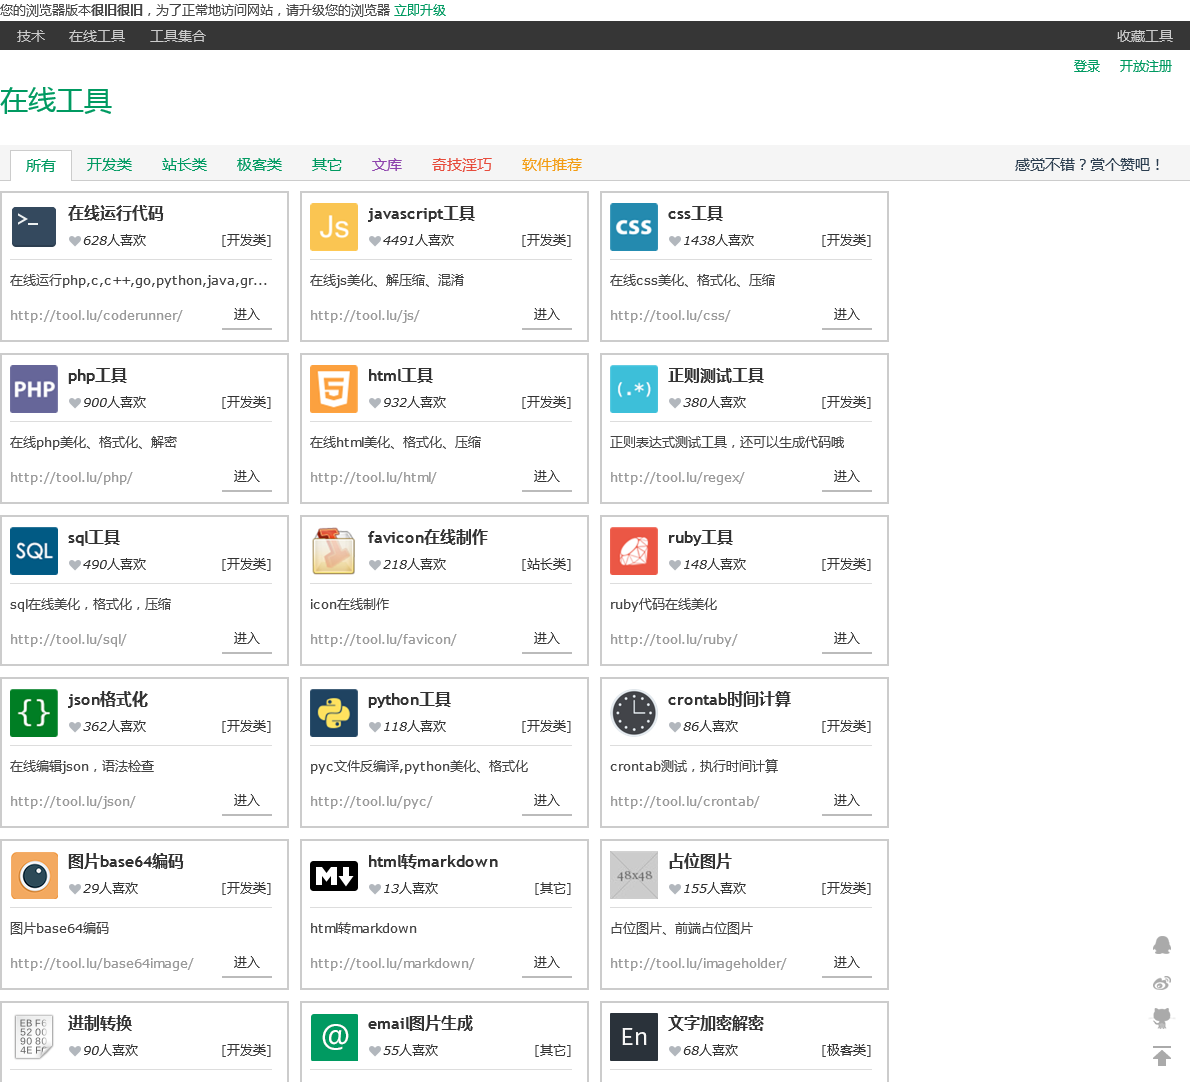Click the Weibo icon in sidebar
The height and width of the screenshot is (1082, 1190).
click(x=1162, y=983)
